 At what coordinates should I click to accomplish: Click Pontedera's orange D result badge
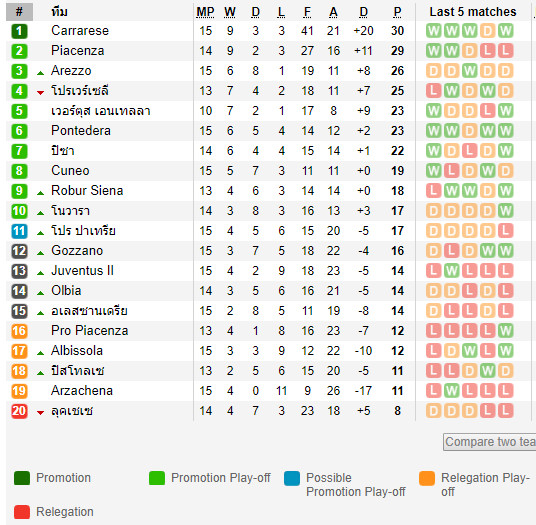pyautogui.click(x=470, y=131)
